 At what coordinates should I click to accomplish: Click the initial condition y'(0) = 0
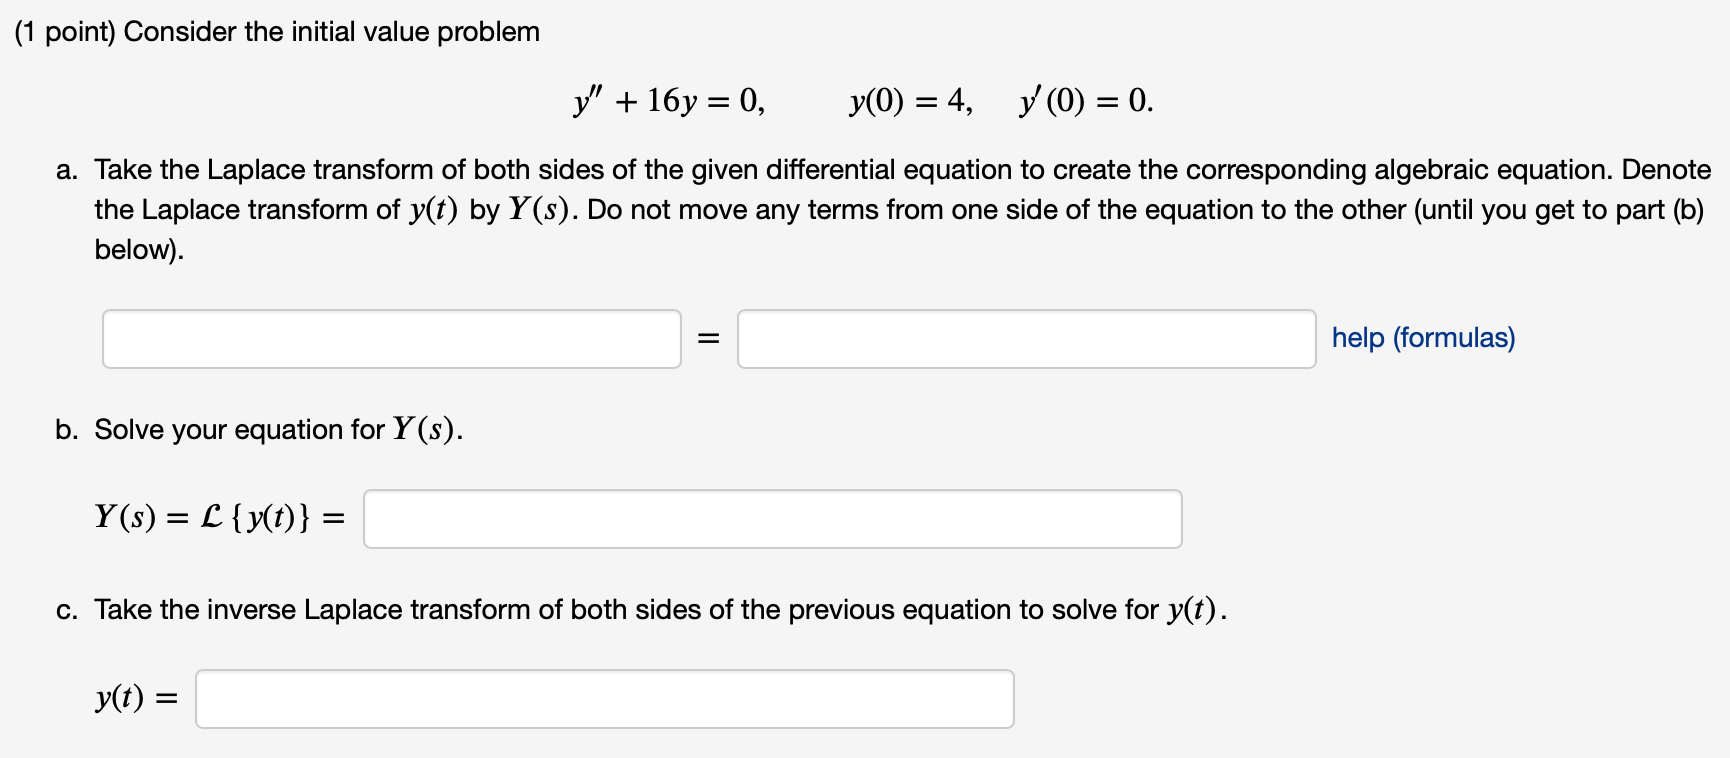point(1084,99)
